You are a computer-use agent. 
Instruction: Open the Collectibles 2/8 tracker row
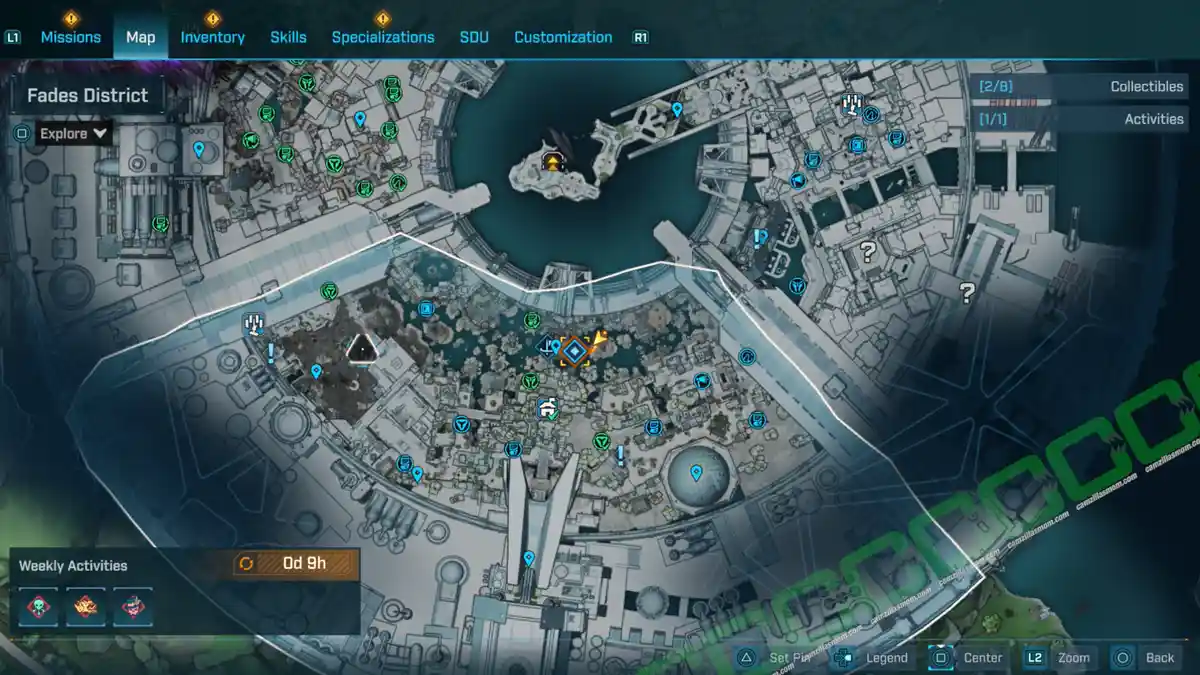click(1084, 87)
